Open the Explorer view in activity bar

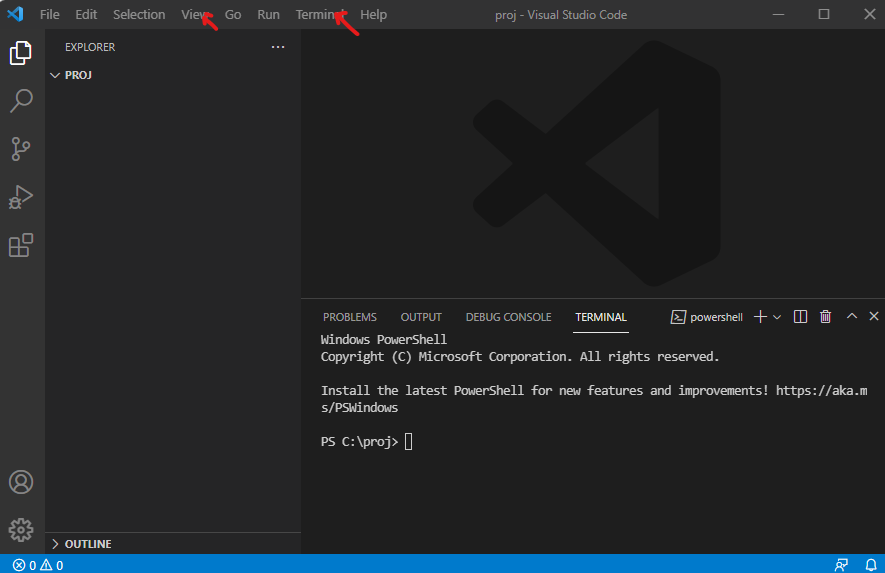21,53
